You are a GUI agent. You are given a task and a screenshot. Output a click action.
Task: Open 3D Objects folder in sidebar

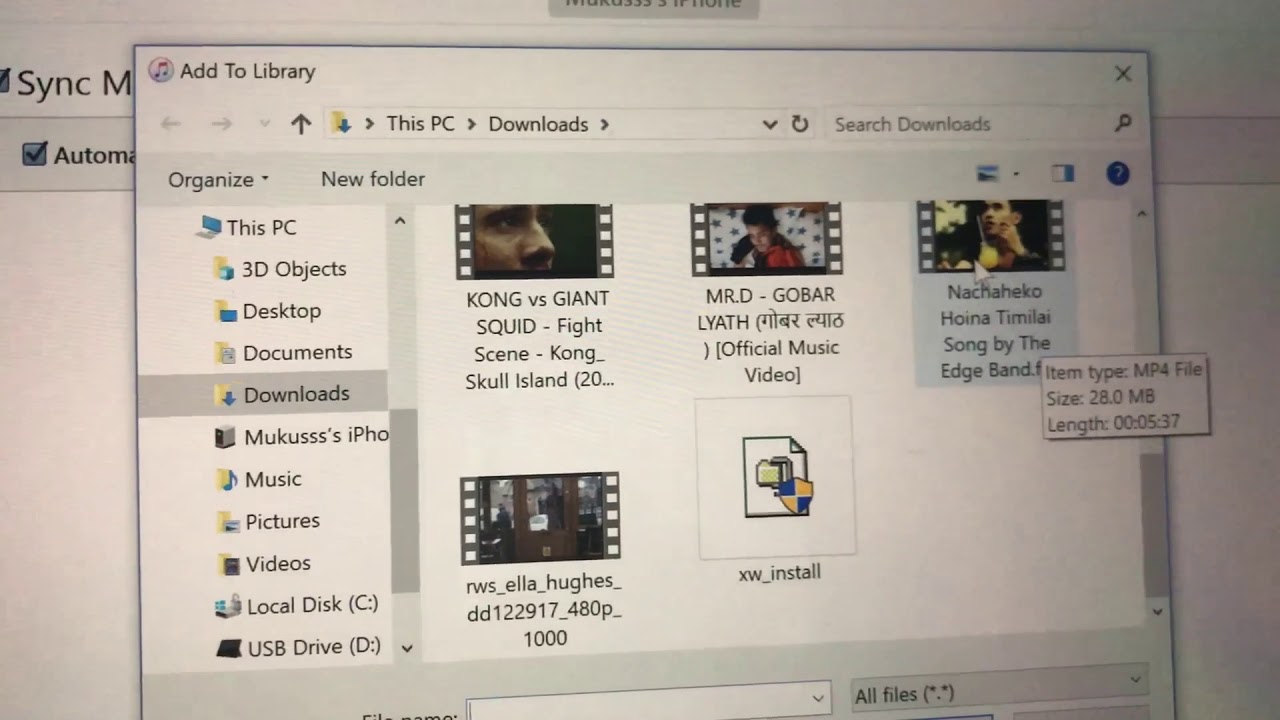293,269
